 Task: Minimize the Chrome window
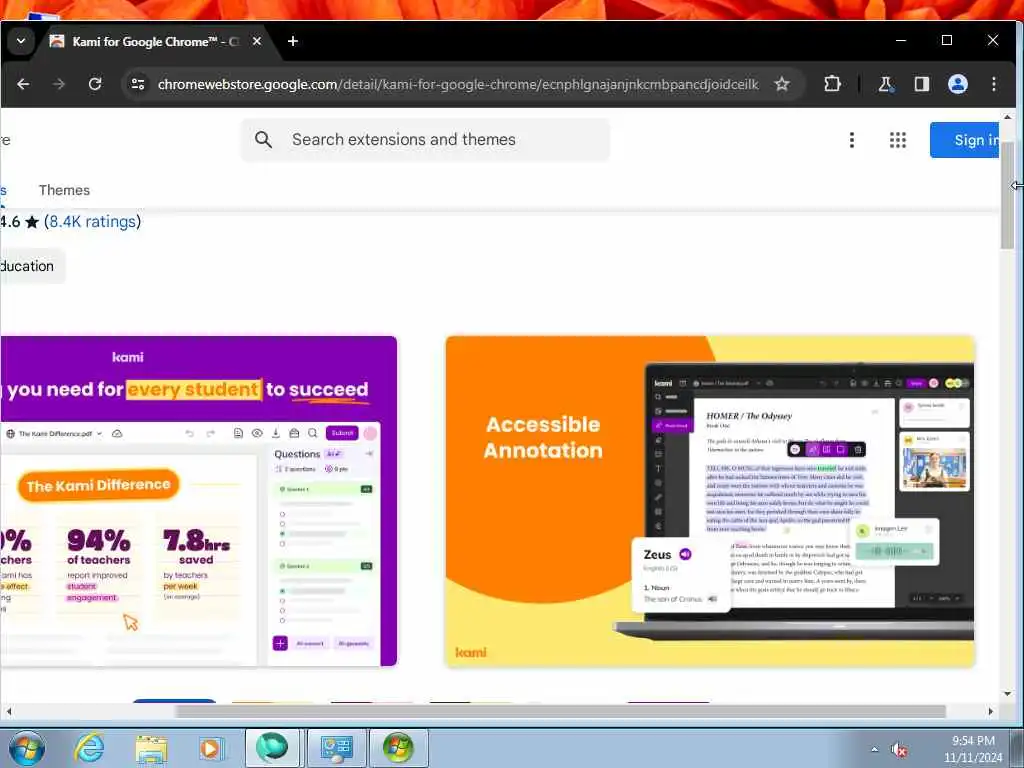click(x=901, y=40)
